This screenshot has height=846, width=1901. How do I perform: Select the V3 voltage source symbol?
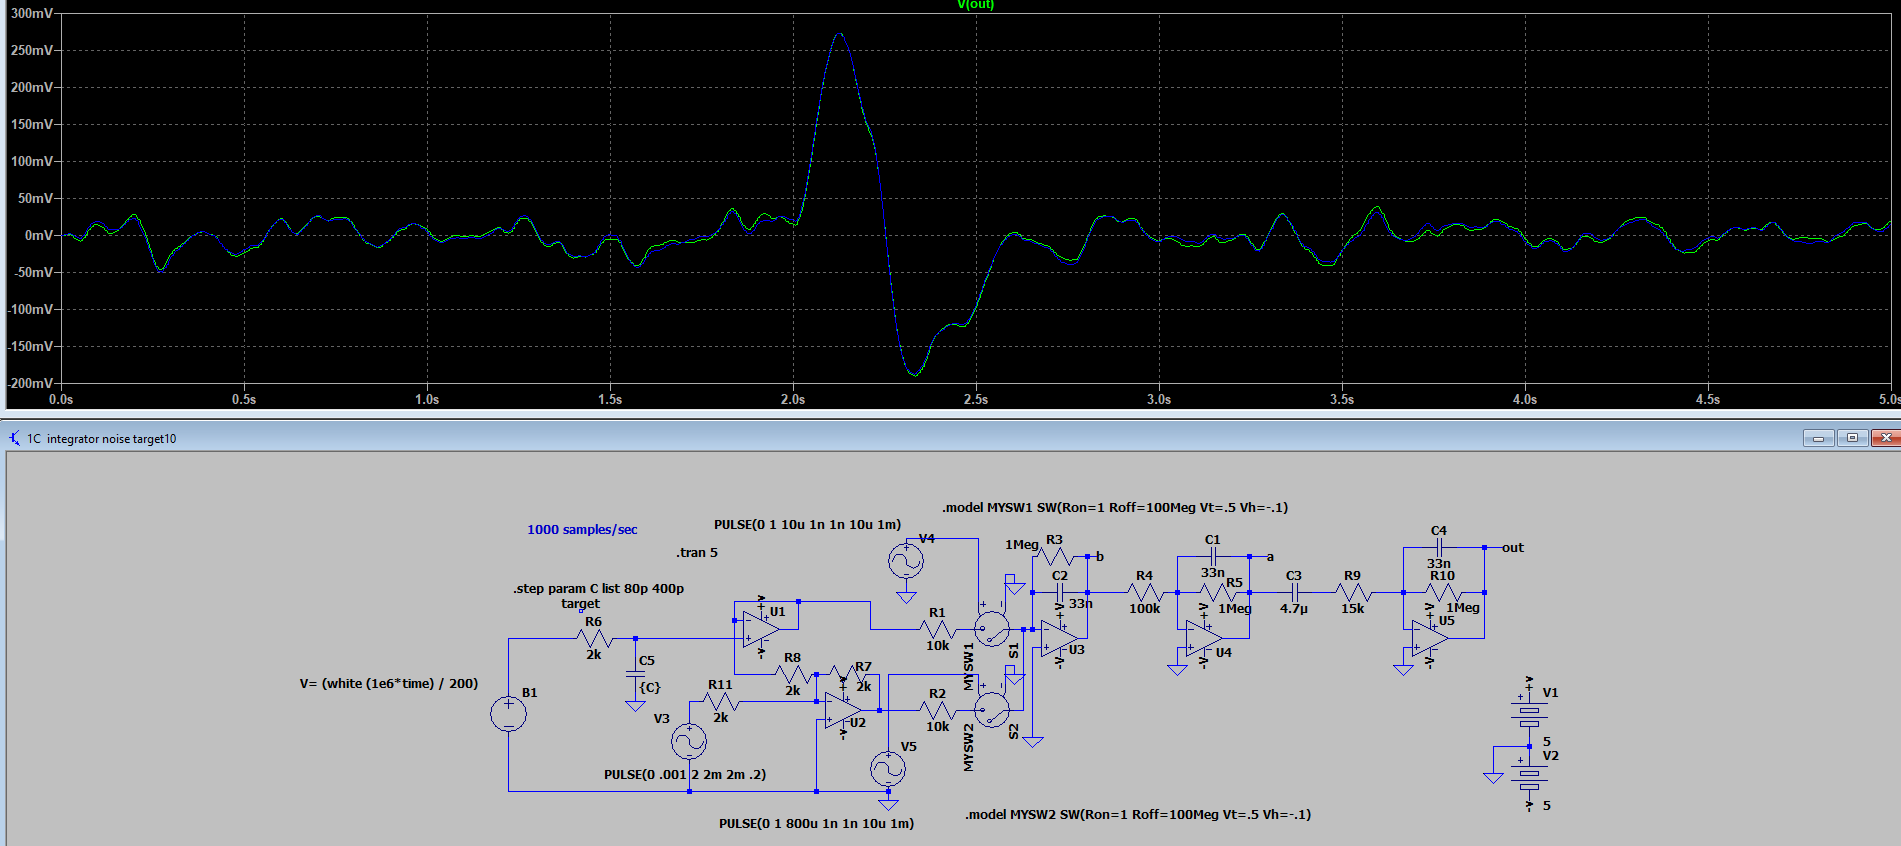(x=688, y=741)
